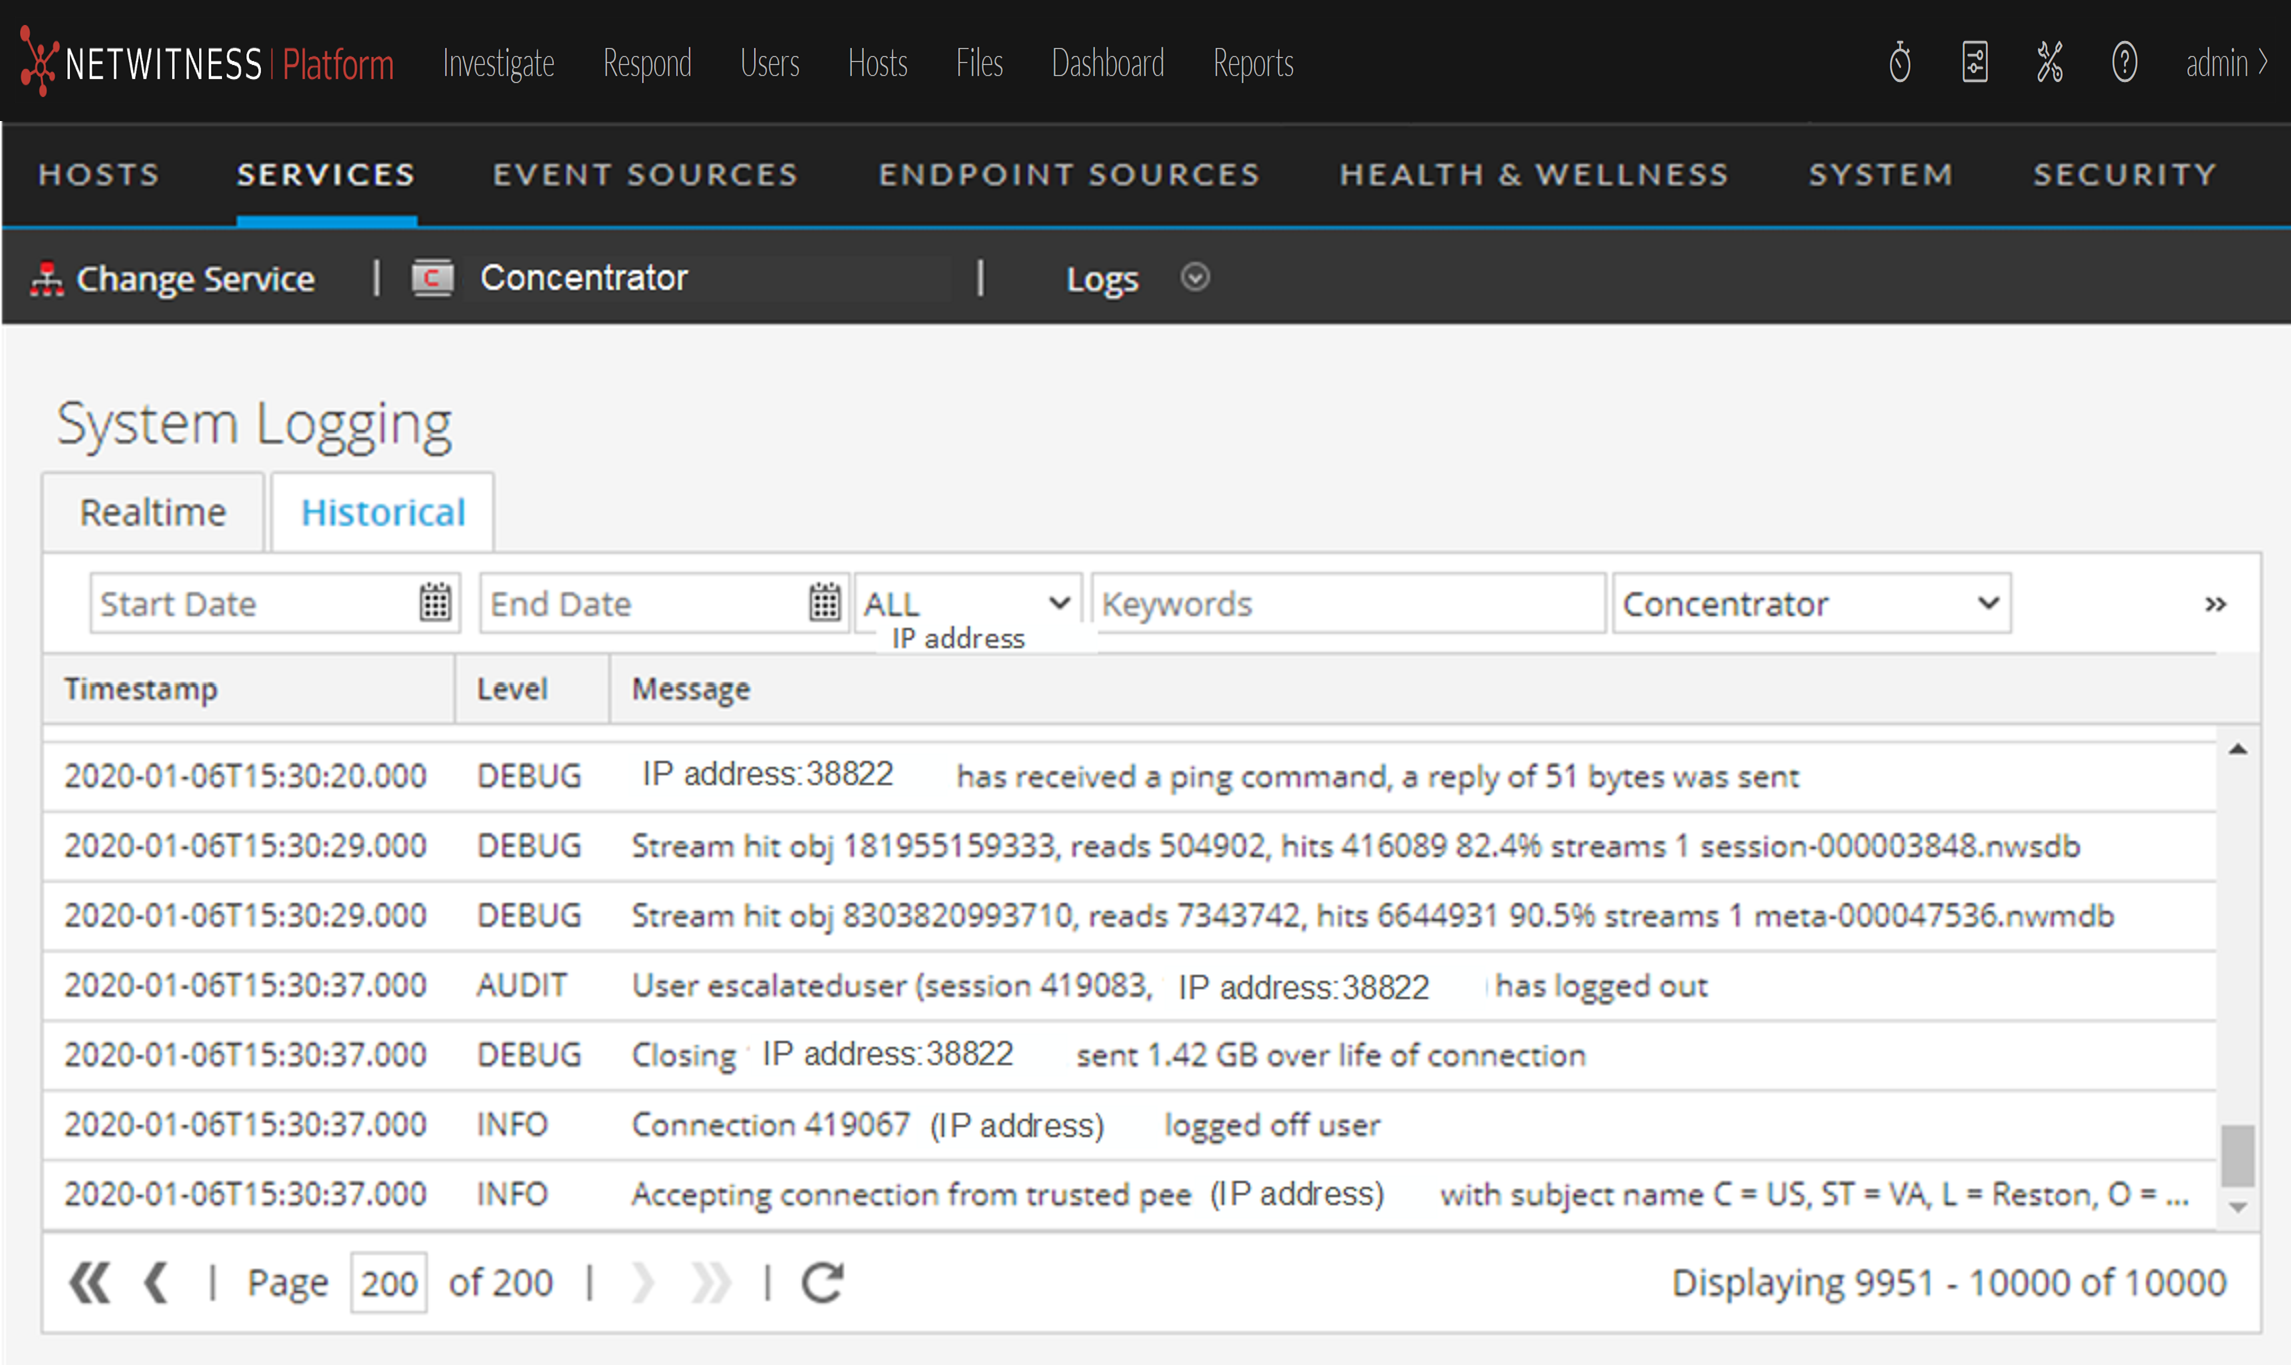Click the refresh logs icon
Image resolution: width=2291 pixels, height=1365 pixels.
pyautogui.click(x=823, y=1282)
